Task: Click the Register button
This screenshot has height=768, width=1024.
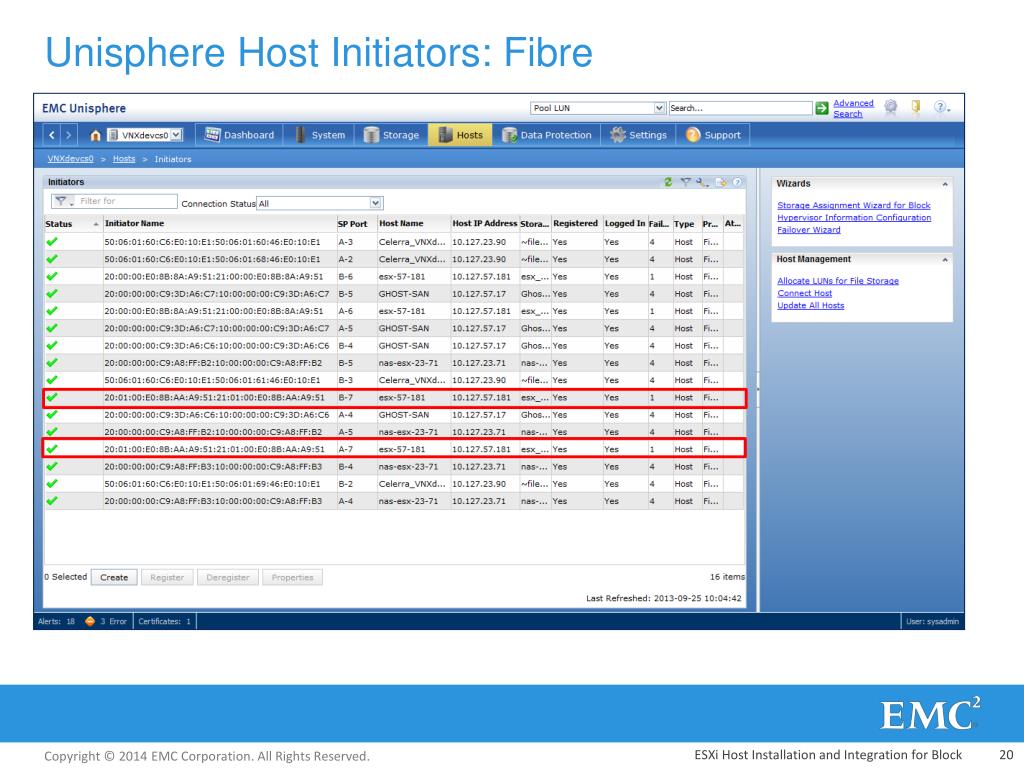Action: [167, 577]
